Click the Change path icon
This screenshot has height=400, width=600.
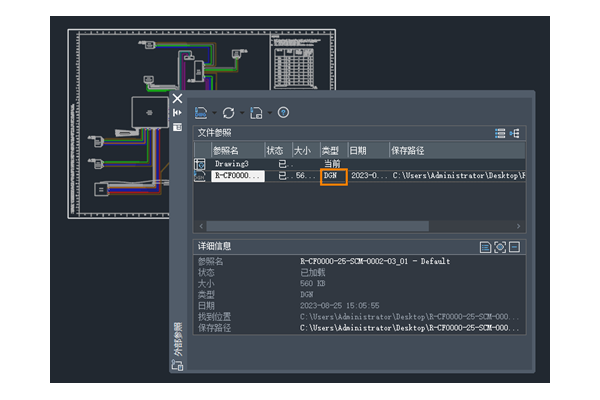(x=256, y=113)
